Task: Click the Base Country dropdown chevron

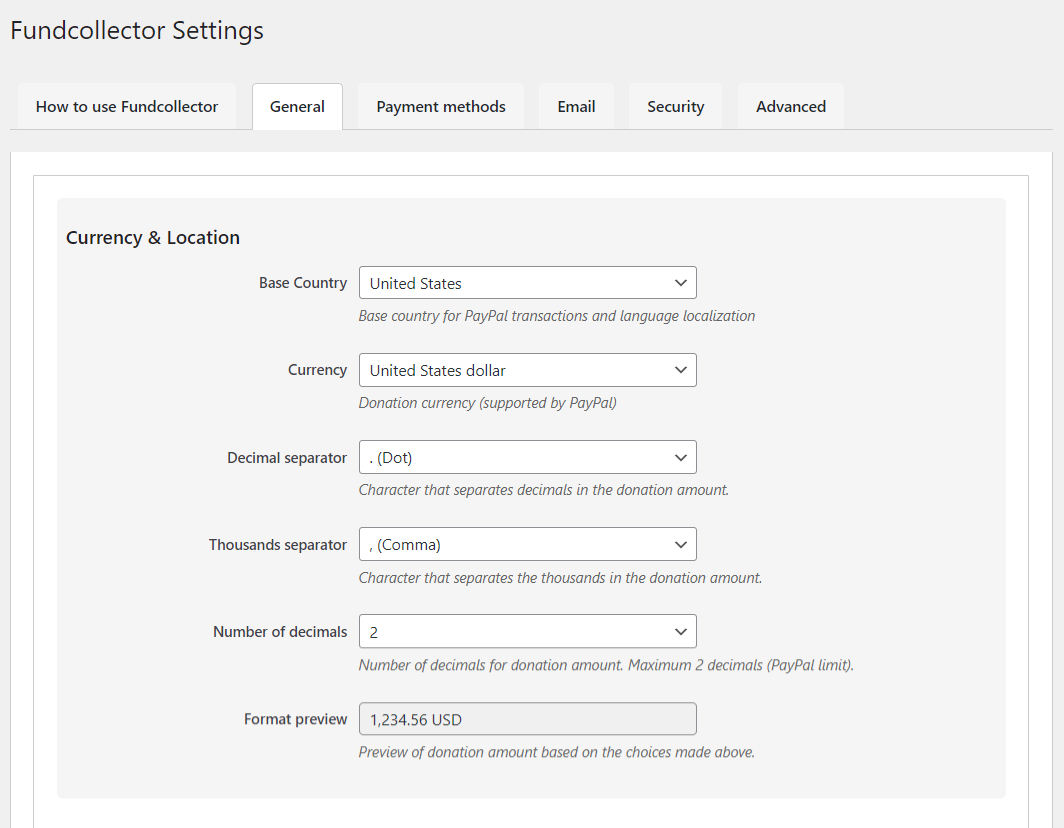Action: (682, 283)
